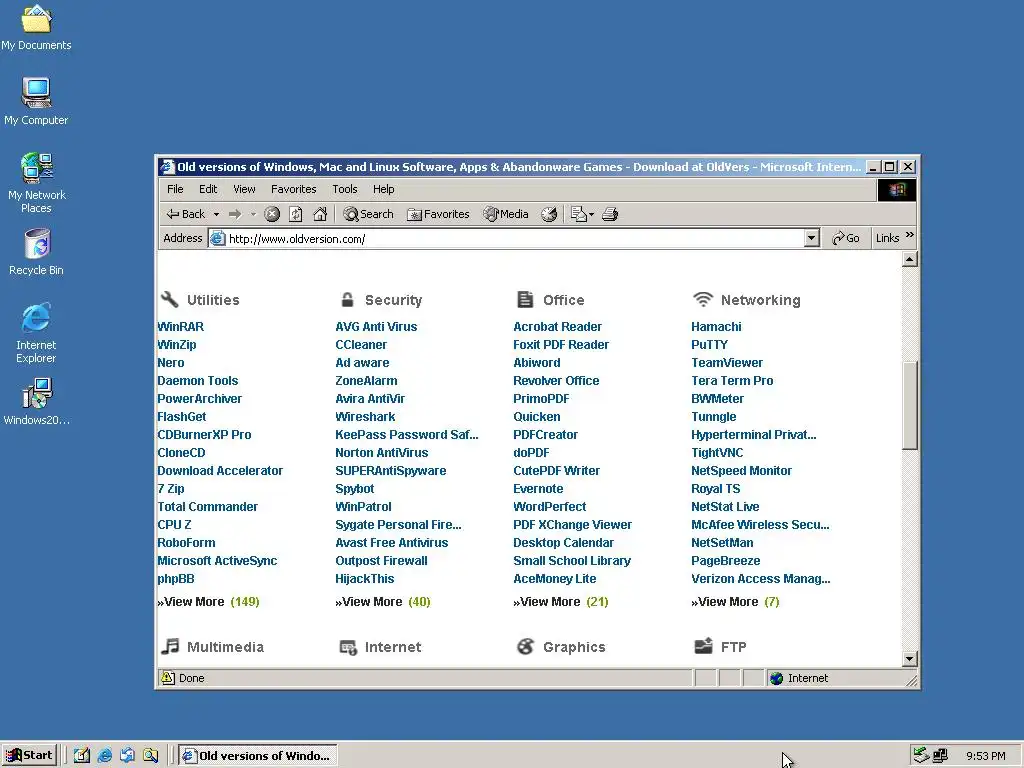
Task: Open the PuTTY link
Action: click(709, 345)
